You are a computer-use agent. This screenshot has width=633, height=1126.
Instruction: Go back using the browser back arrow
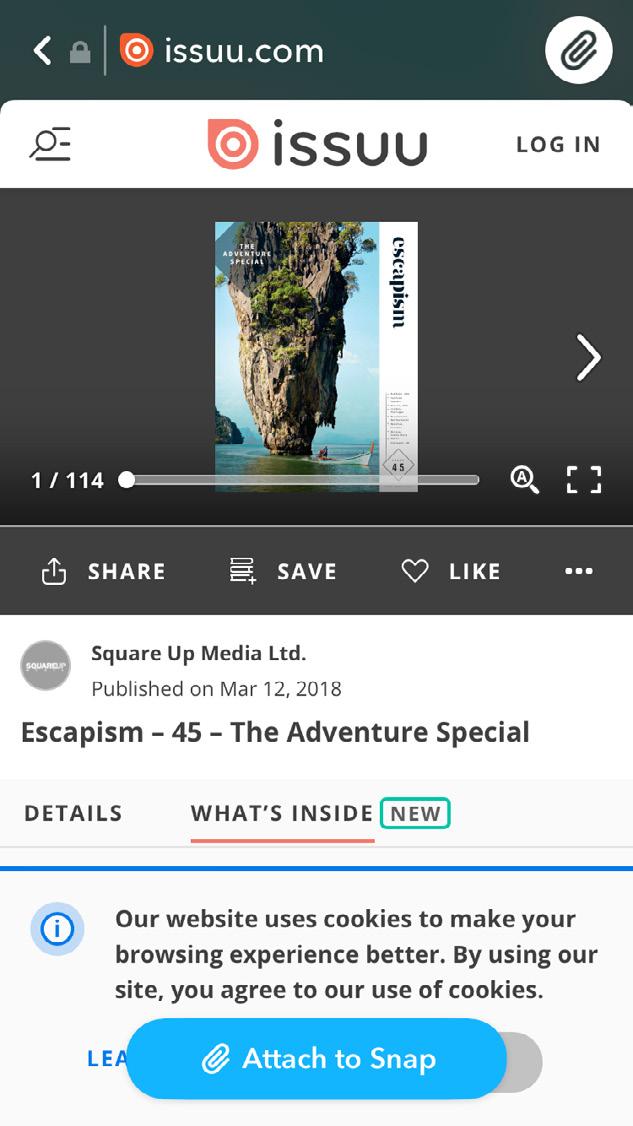[42, 51]
